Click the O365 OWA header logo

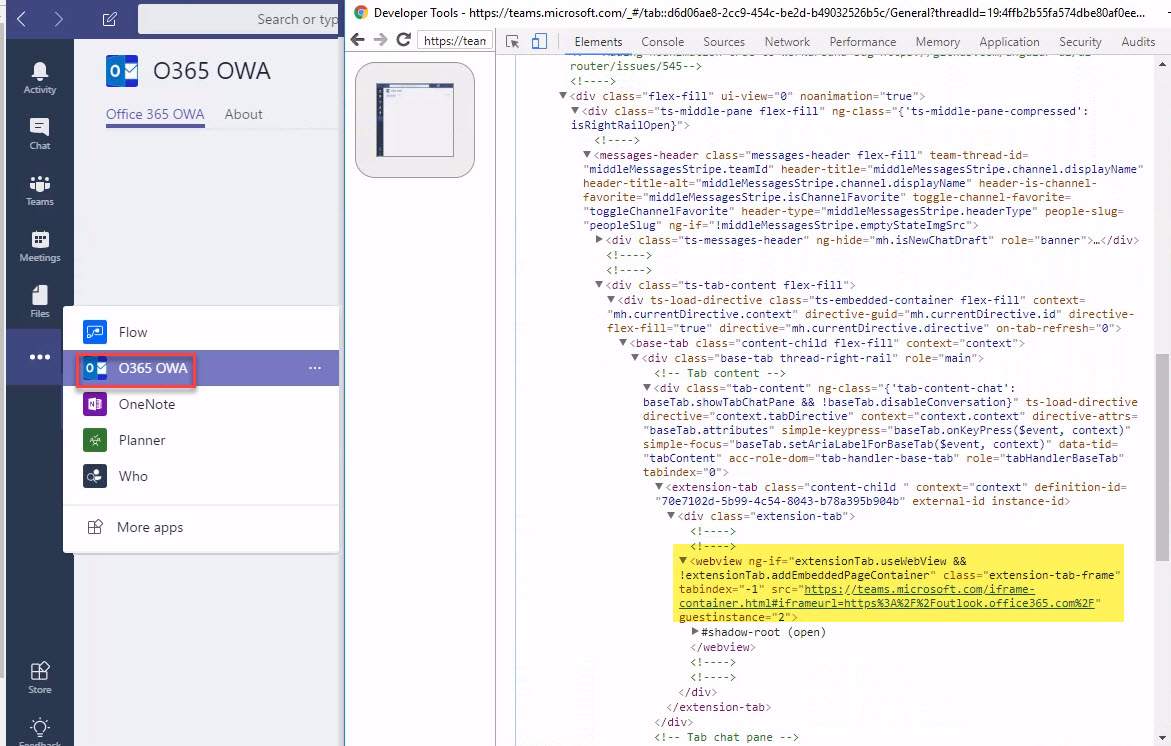click(x=122, y=71)
